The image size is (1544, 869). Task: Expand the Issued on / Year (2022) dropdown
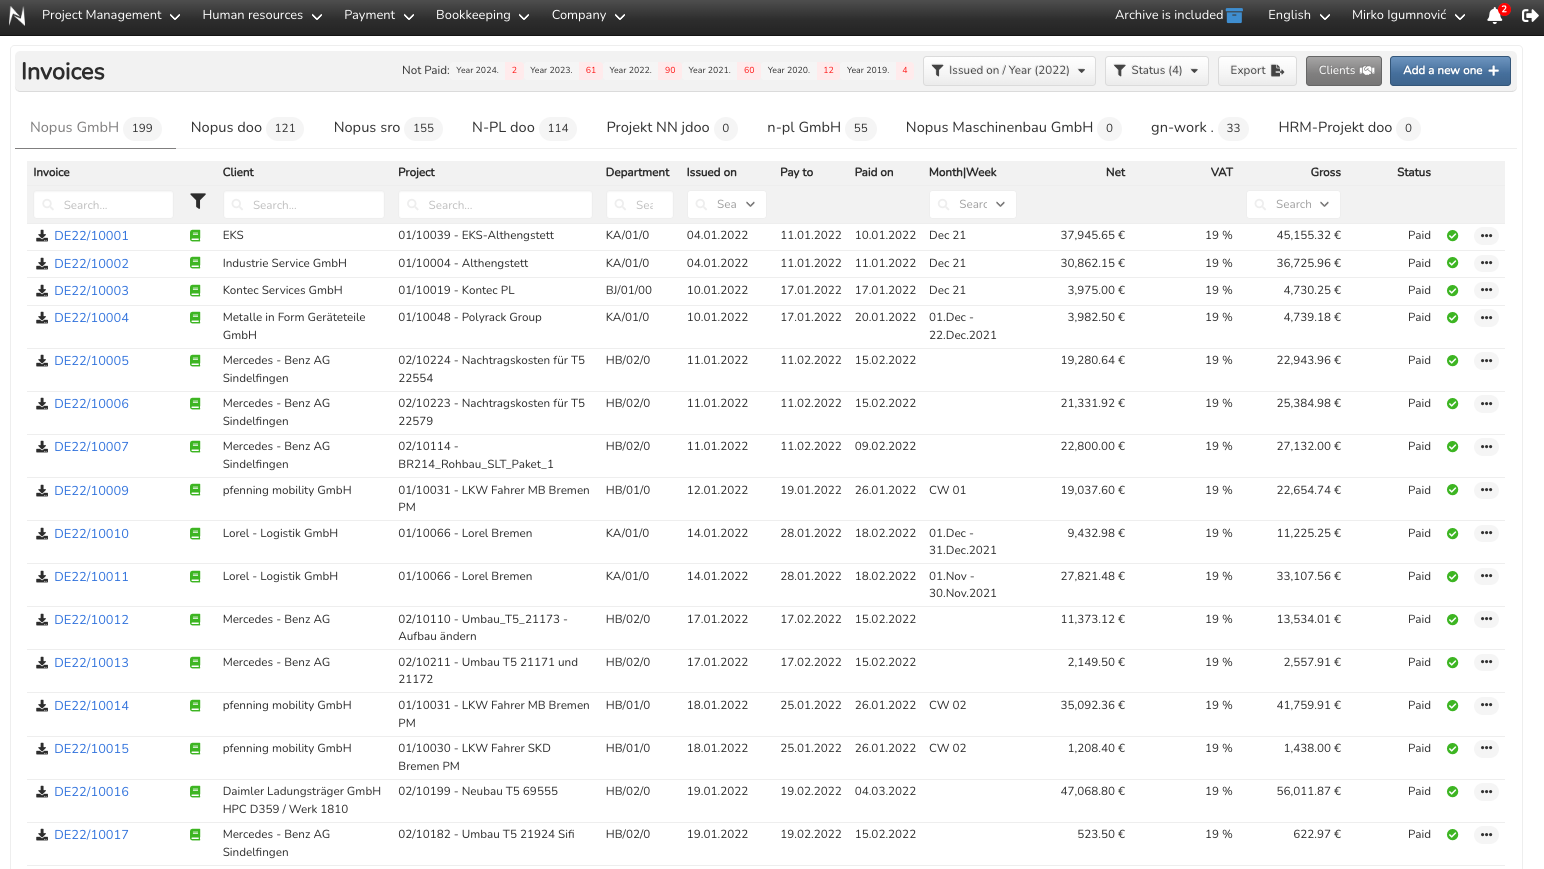(x=1008, y=71)
